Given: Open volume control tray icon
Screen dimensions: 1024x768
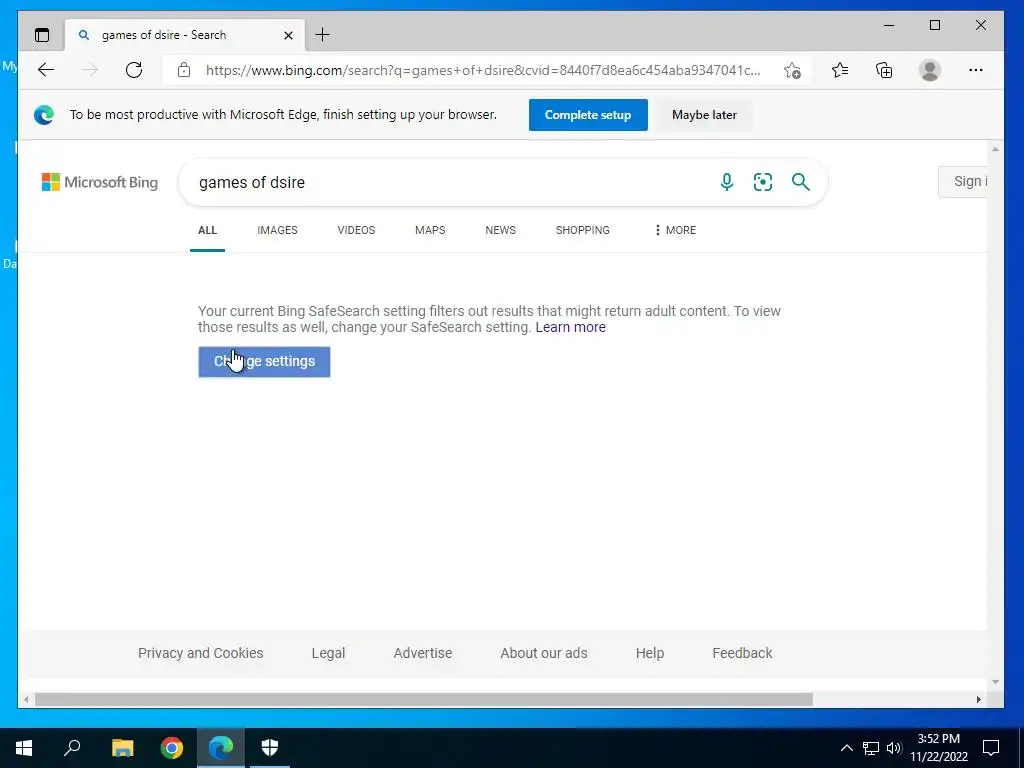Looking at the screenshot, I should [894, 748].
